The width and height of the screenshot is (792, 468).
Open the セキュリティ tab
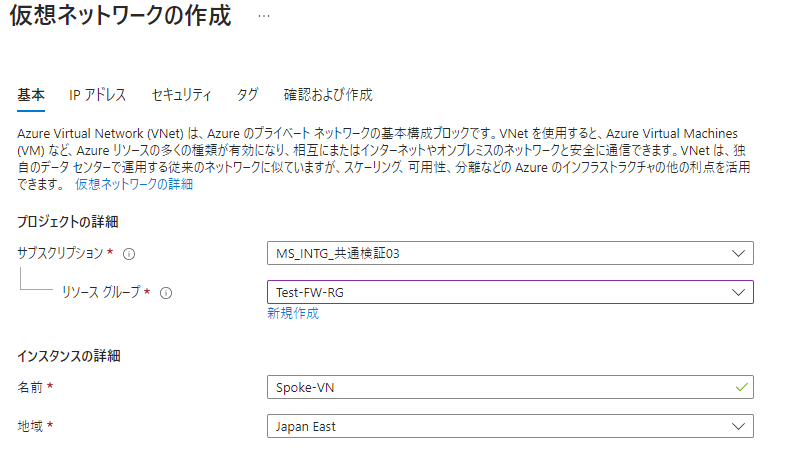(x=181, y=95)
